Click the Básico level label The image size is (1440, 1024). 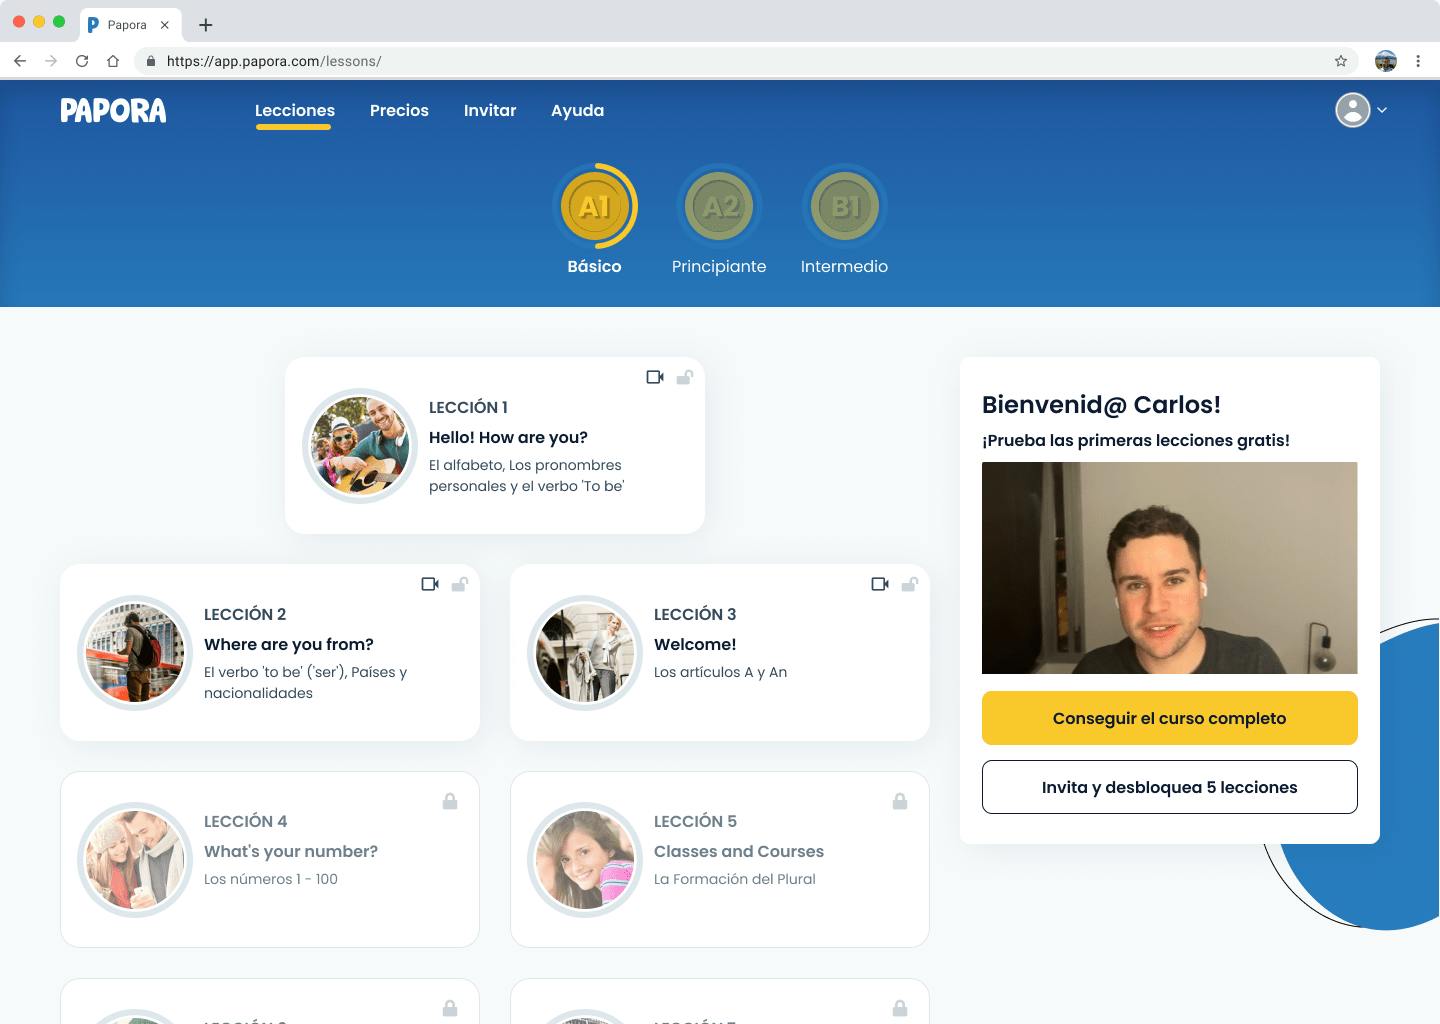pyautogui.click(x=594, y=266)
